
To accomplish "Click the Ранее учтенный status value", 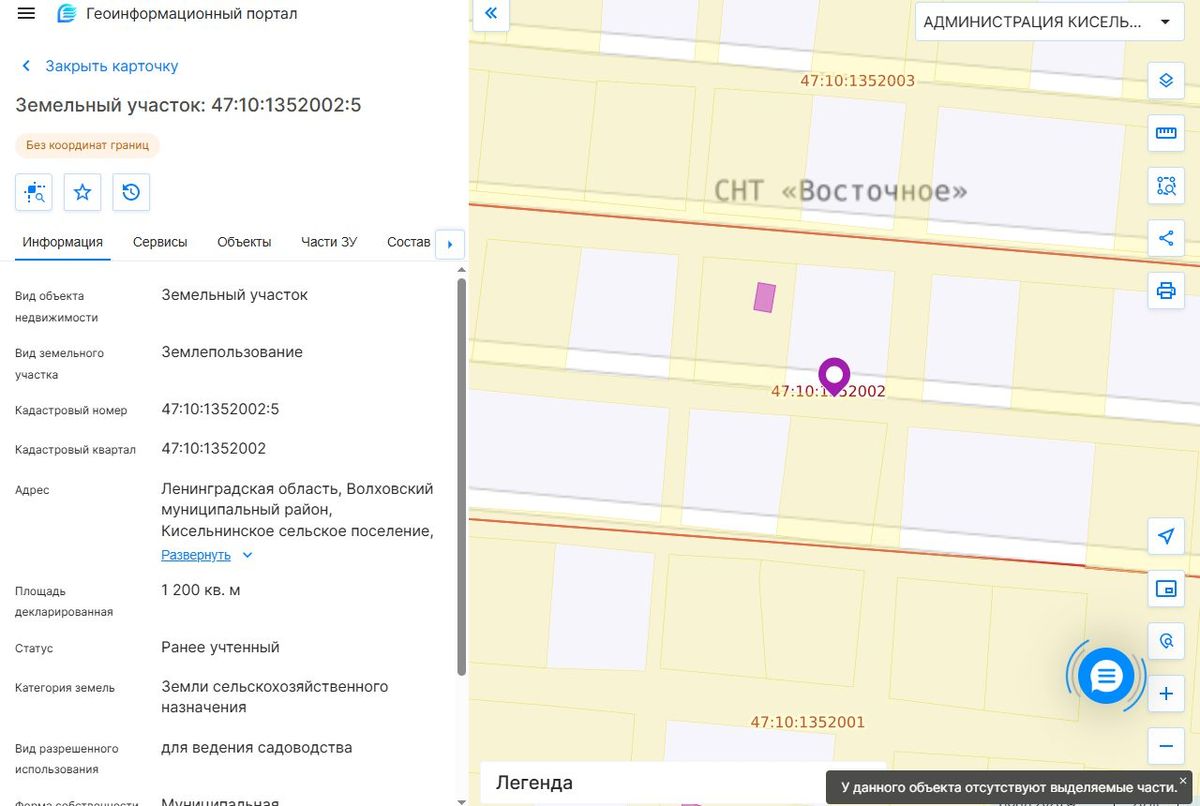I will [220, 647].
